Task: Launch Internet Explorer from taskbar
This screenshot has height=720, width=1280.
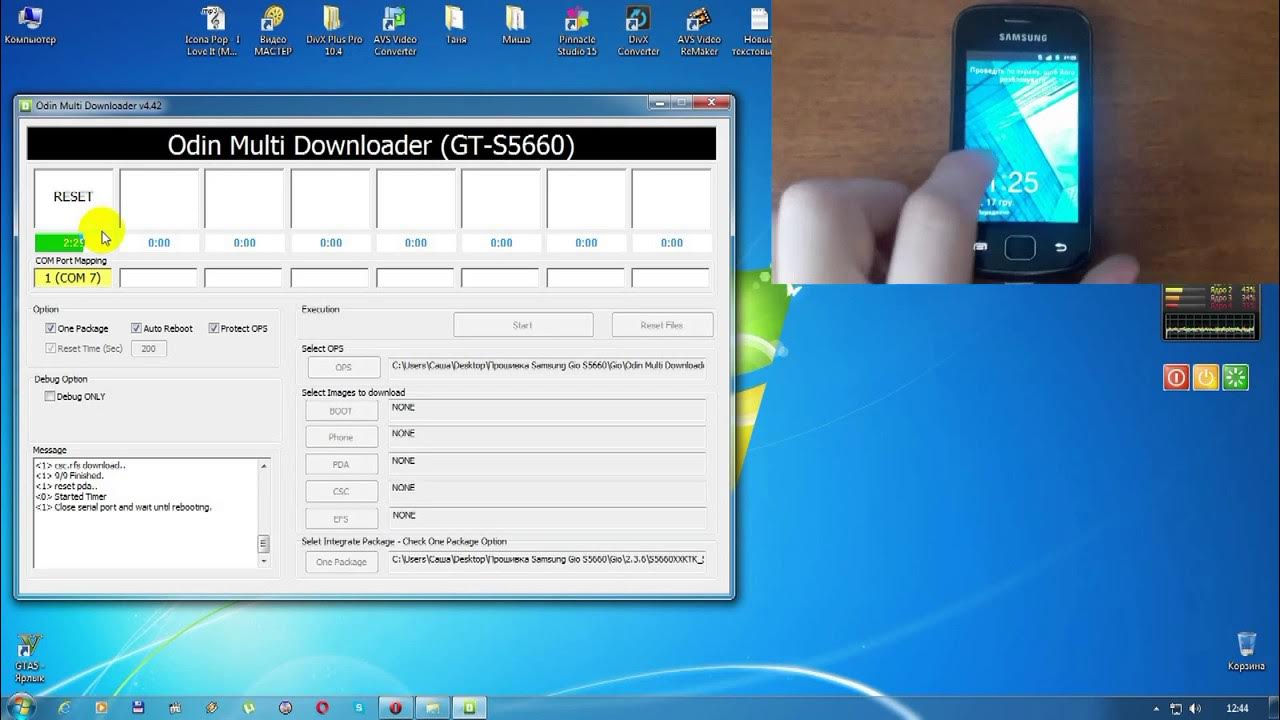Action: pos(65,708)
